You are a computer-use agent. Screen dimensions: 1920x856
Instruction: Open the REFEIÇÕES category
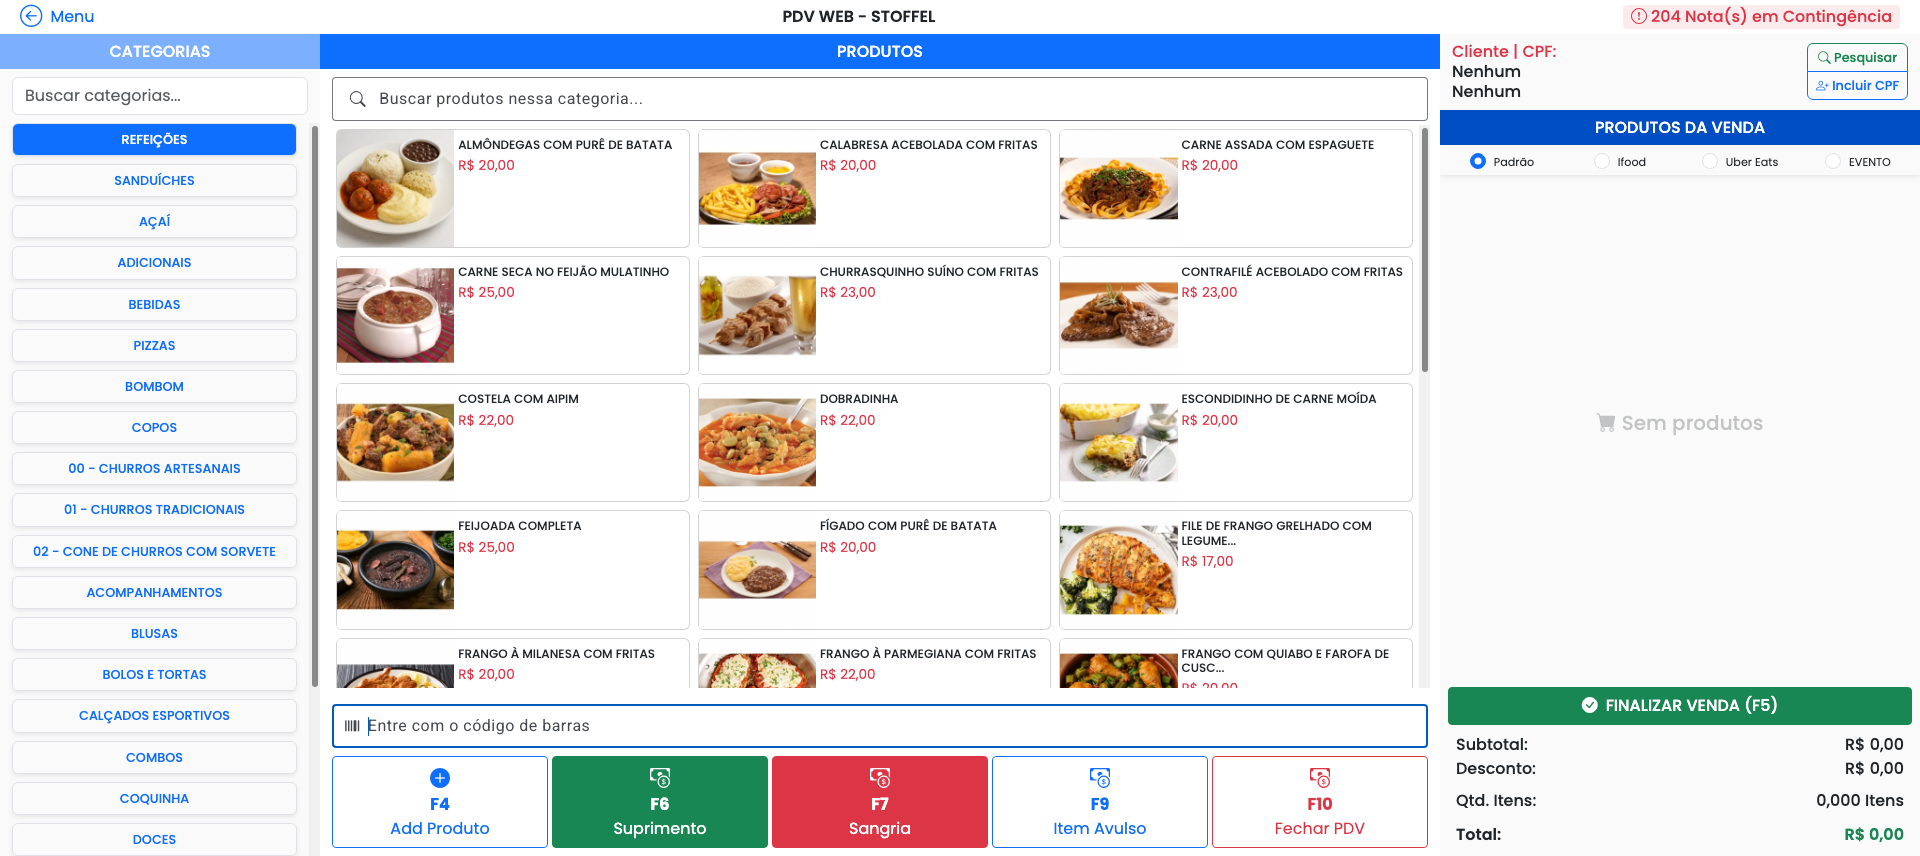(x=154, y=140)
